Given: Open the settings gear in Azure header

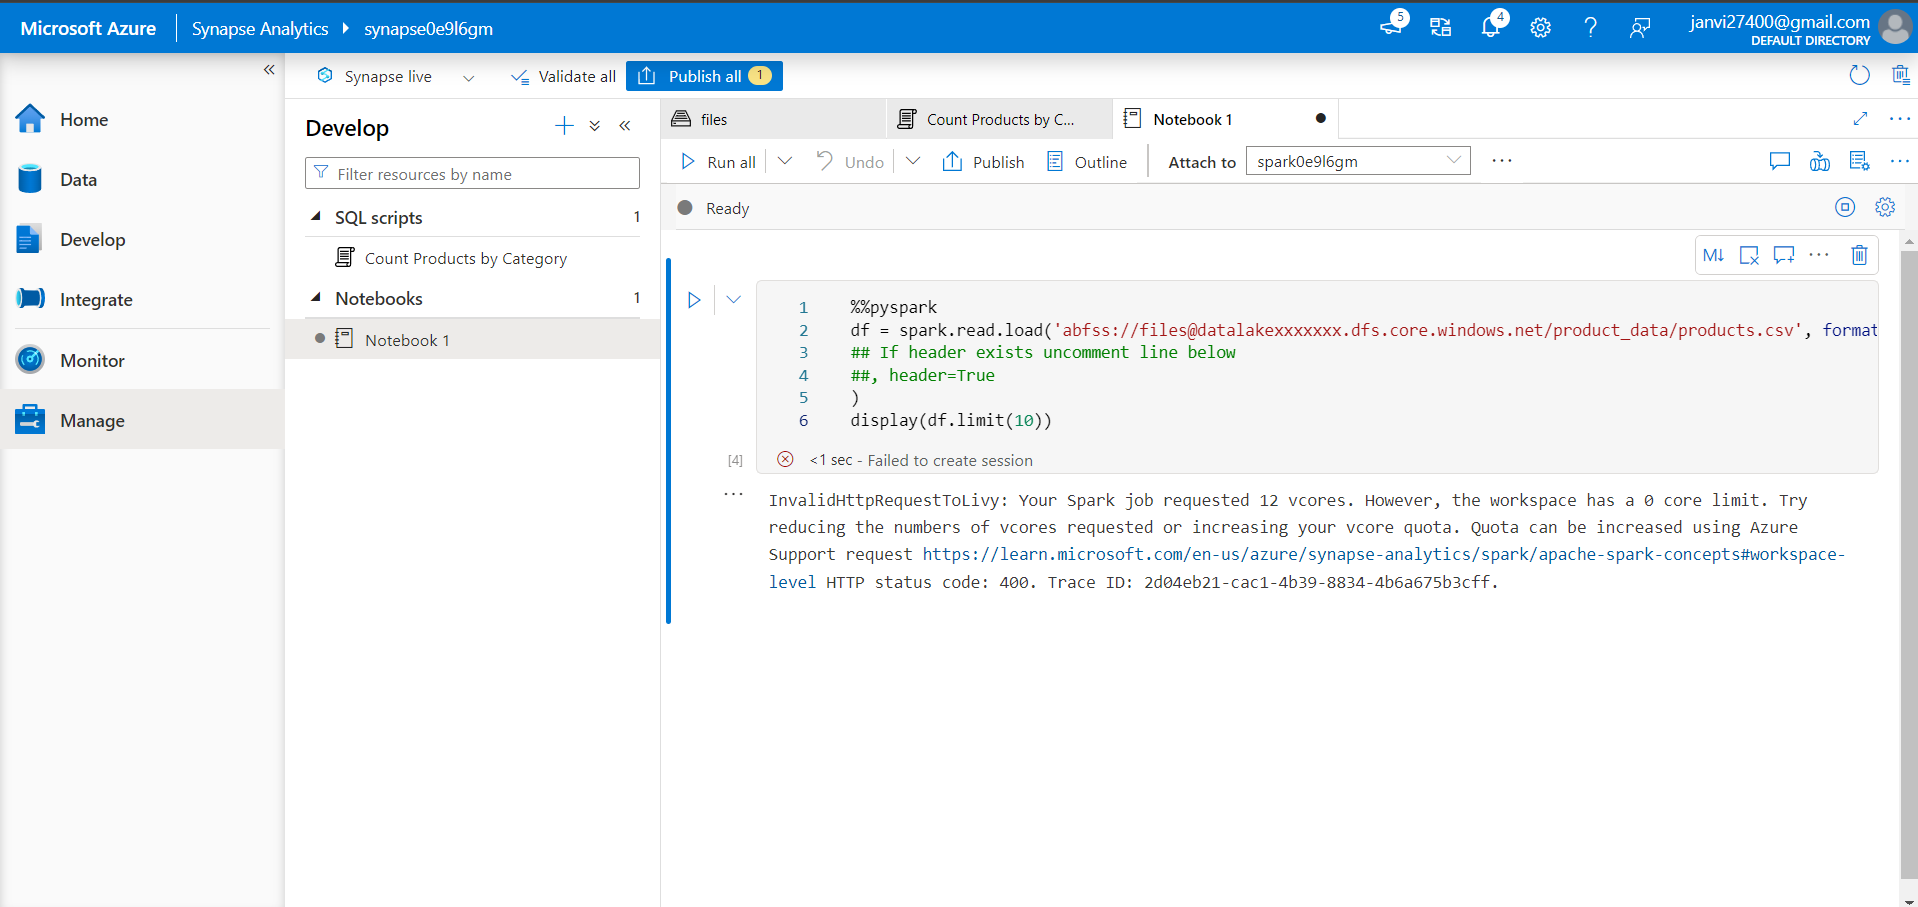Looking at the screenshot, I should pyautogui.click(x=1540, y=28).
